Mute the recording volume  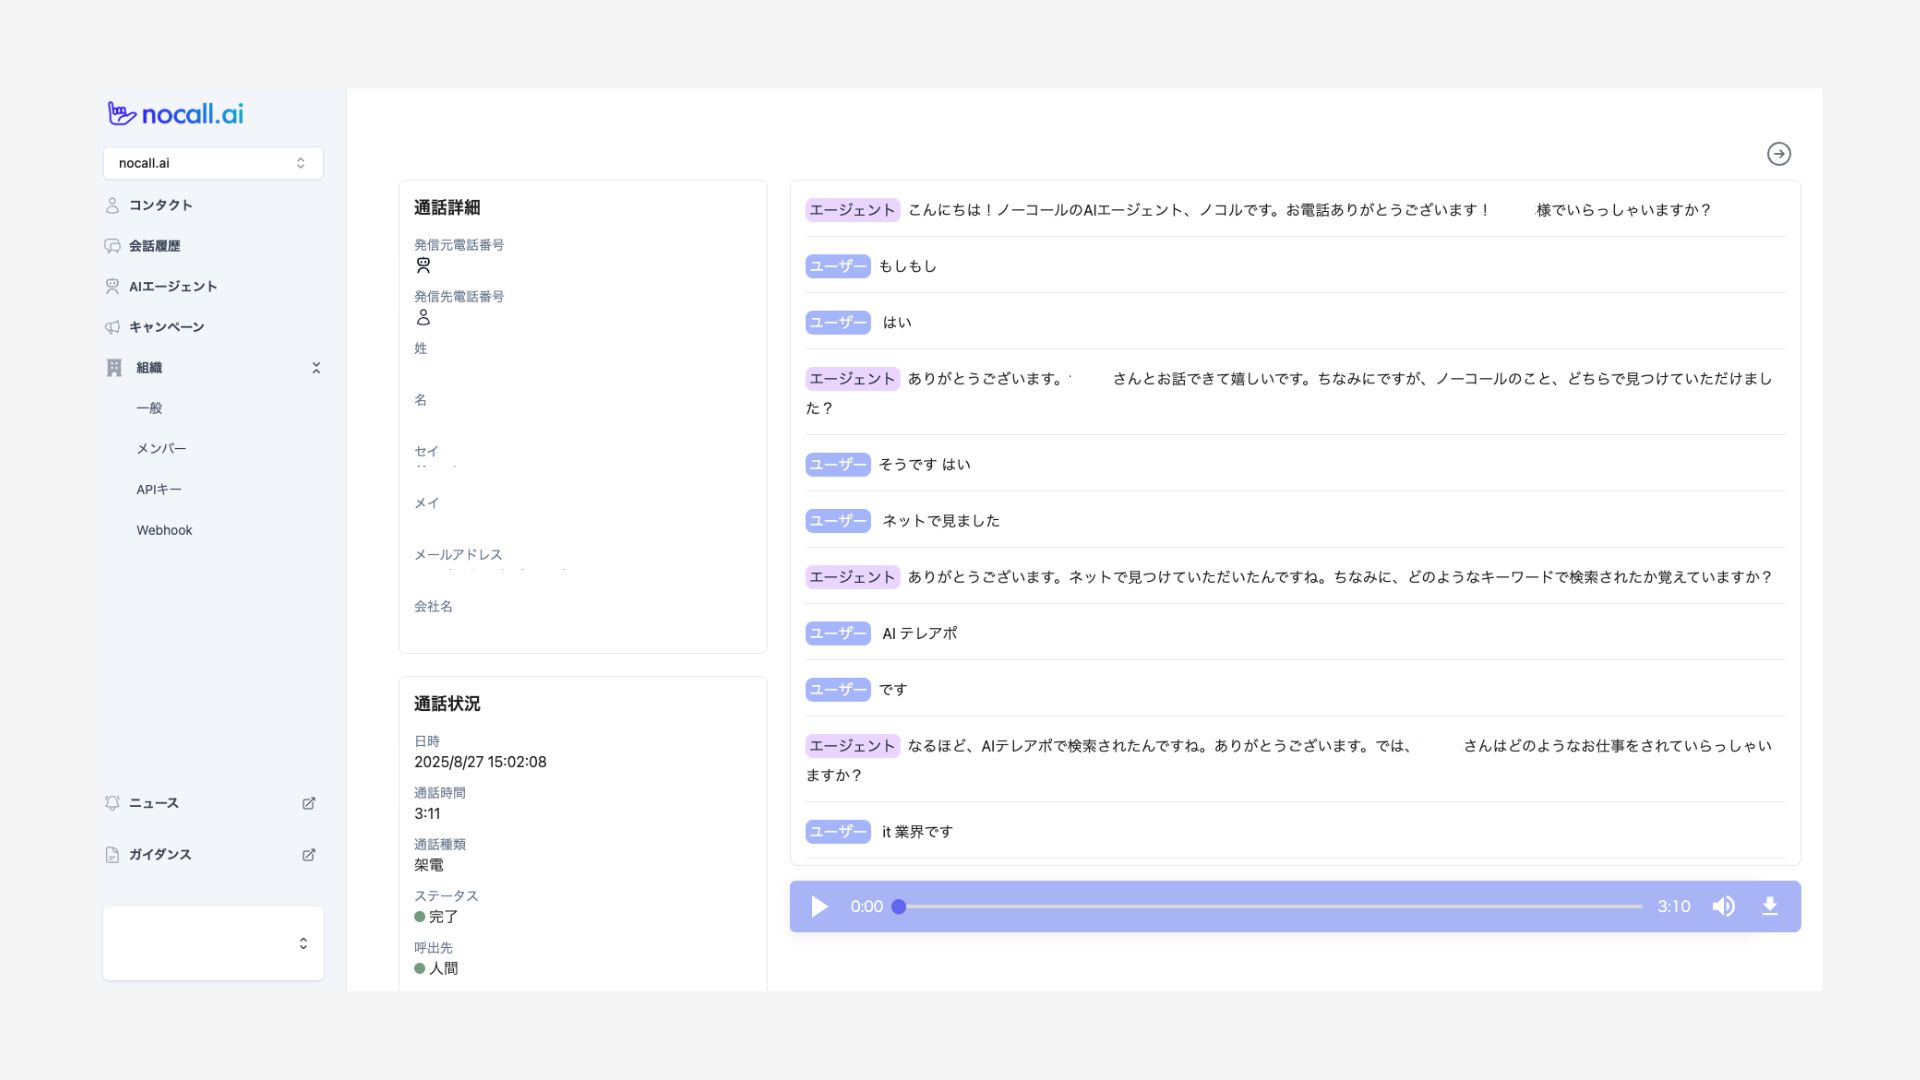(1723, 907)
